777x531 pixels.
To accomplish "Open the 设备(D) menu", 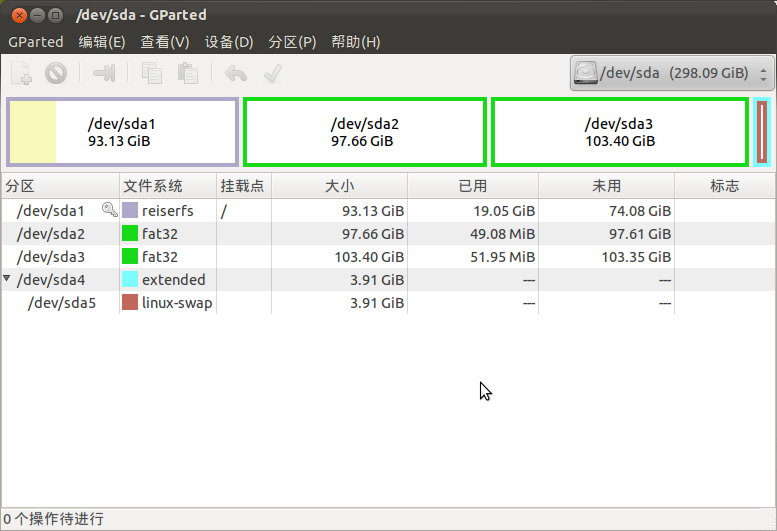I will 229,42.
